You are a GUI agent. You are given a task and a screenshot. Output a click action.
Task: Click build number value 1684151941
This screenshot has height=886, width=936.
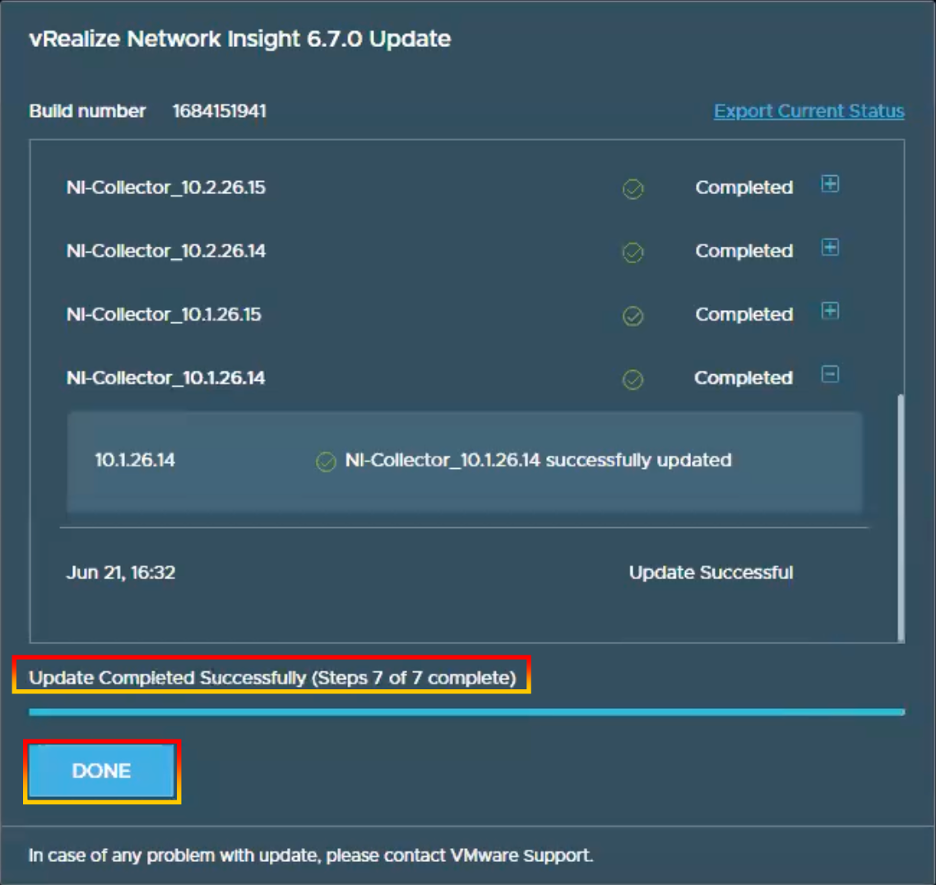[x=219, y=111]
